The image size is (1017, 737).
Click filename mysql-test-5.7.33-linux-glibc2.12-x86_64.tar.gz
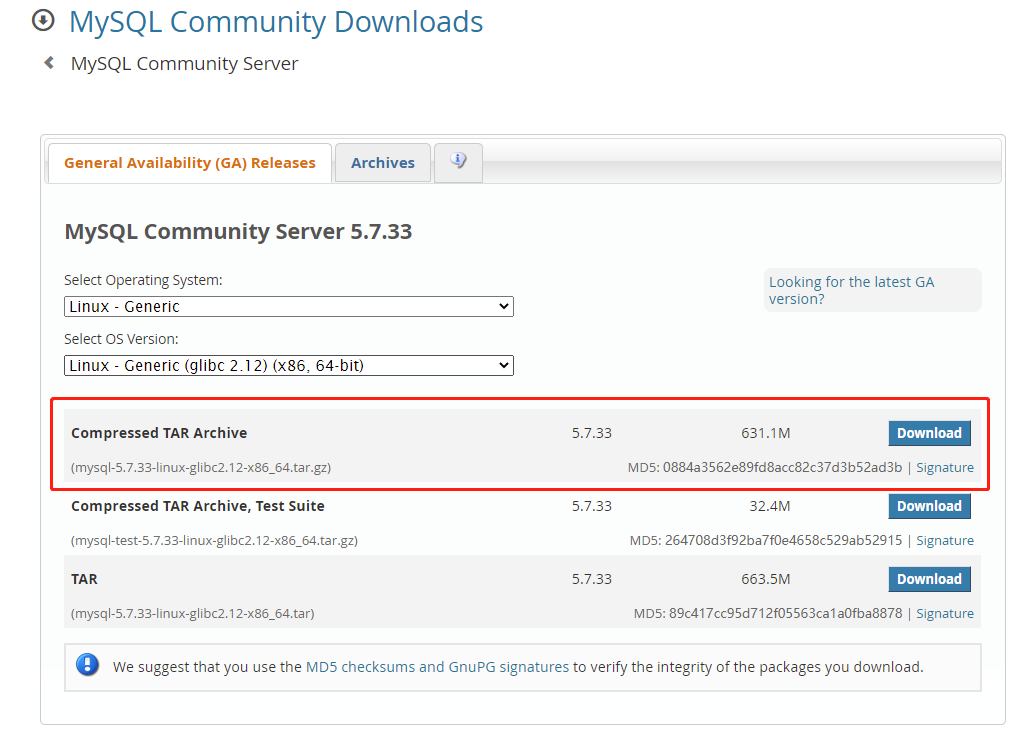(x=214, y=540)
